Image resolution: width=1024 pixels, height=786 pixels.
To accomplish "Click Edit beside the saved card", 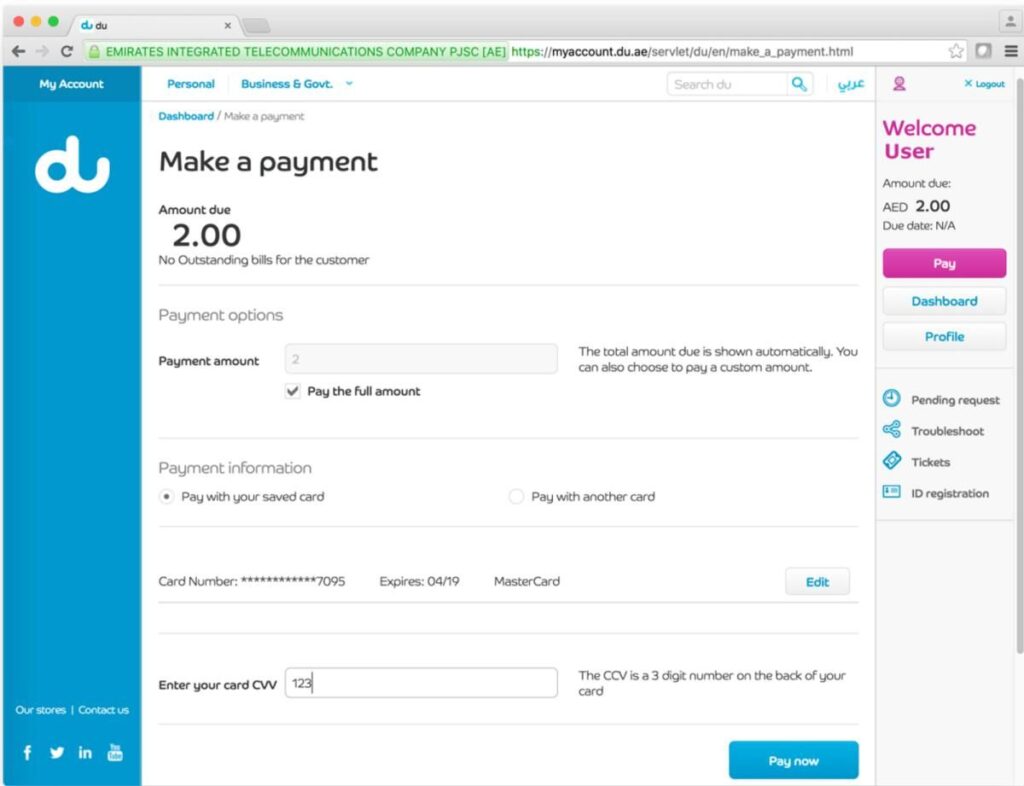I will coord(817,582).
